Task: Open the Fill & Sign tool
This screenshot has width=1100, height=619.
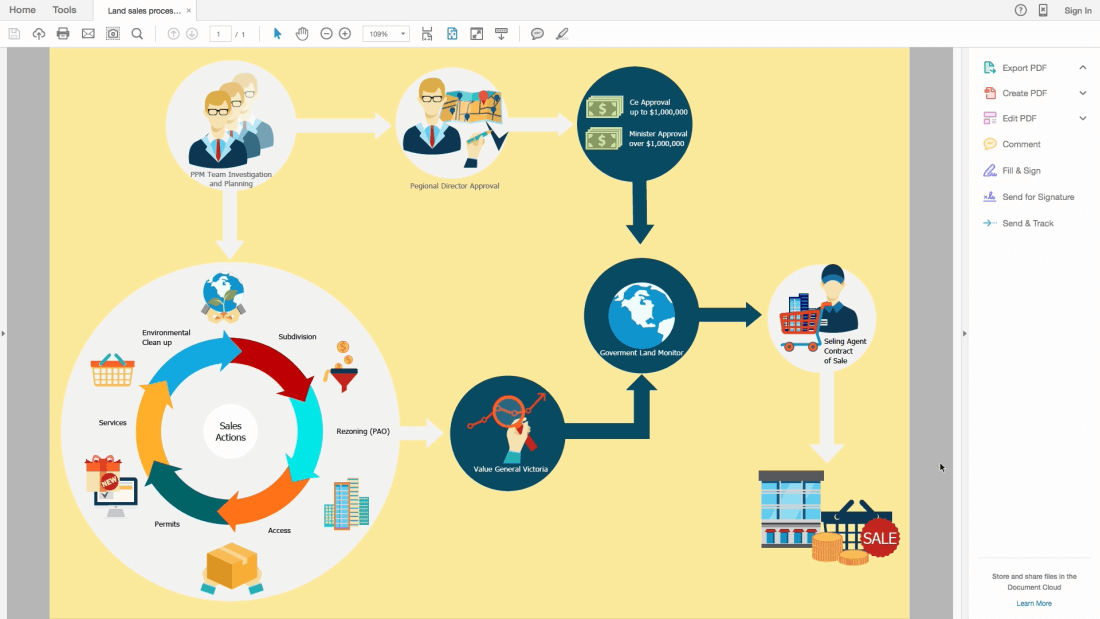Action: [x=1021, y=171]
